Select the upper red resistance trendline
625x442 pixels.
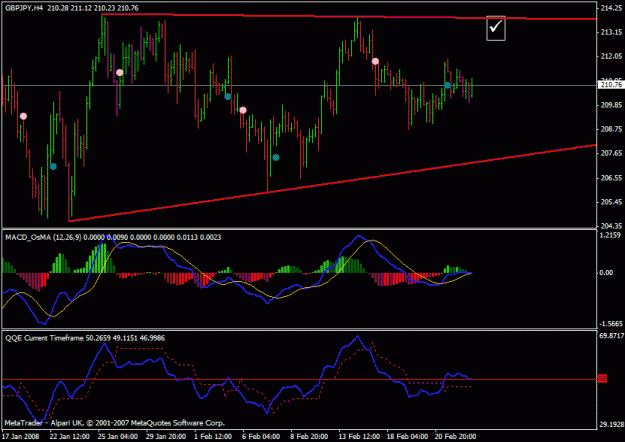pyautogui.click(x=349, y=16)
